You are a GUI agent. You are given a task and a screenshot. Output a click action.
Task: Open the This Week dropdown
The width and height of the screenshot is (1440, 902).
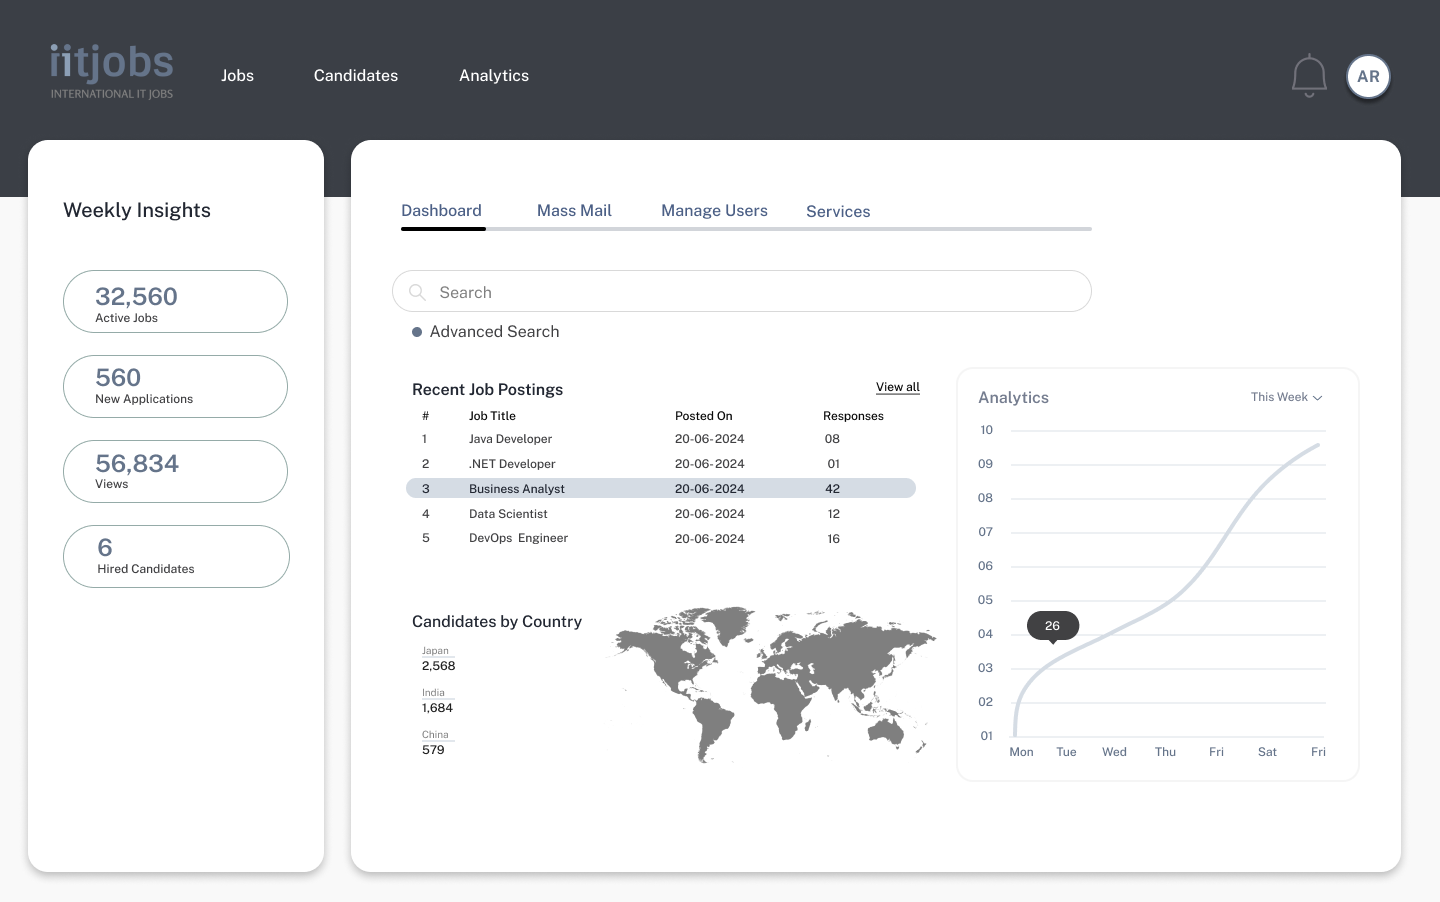tap(1286, 397)
